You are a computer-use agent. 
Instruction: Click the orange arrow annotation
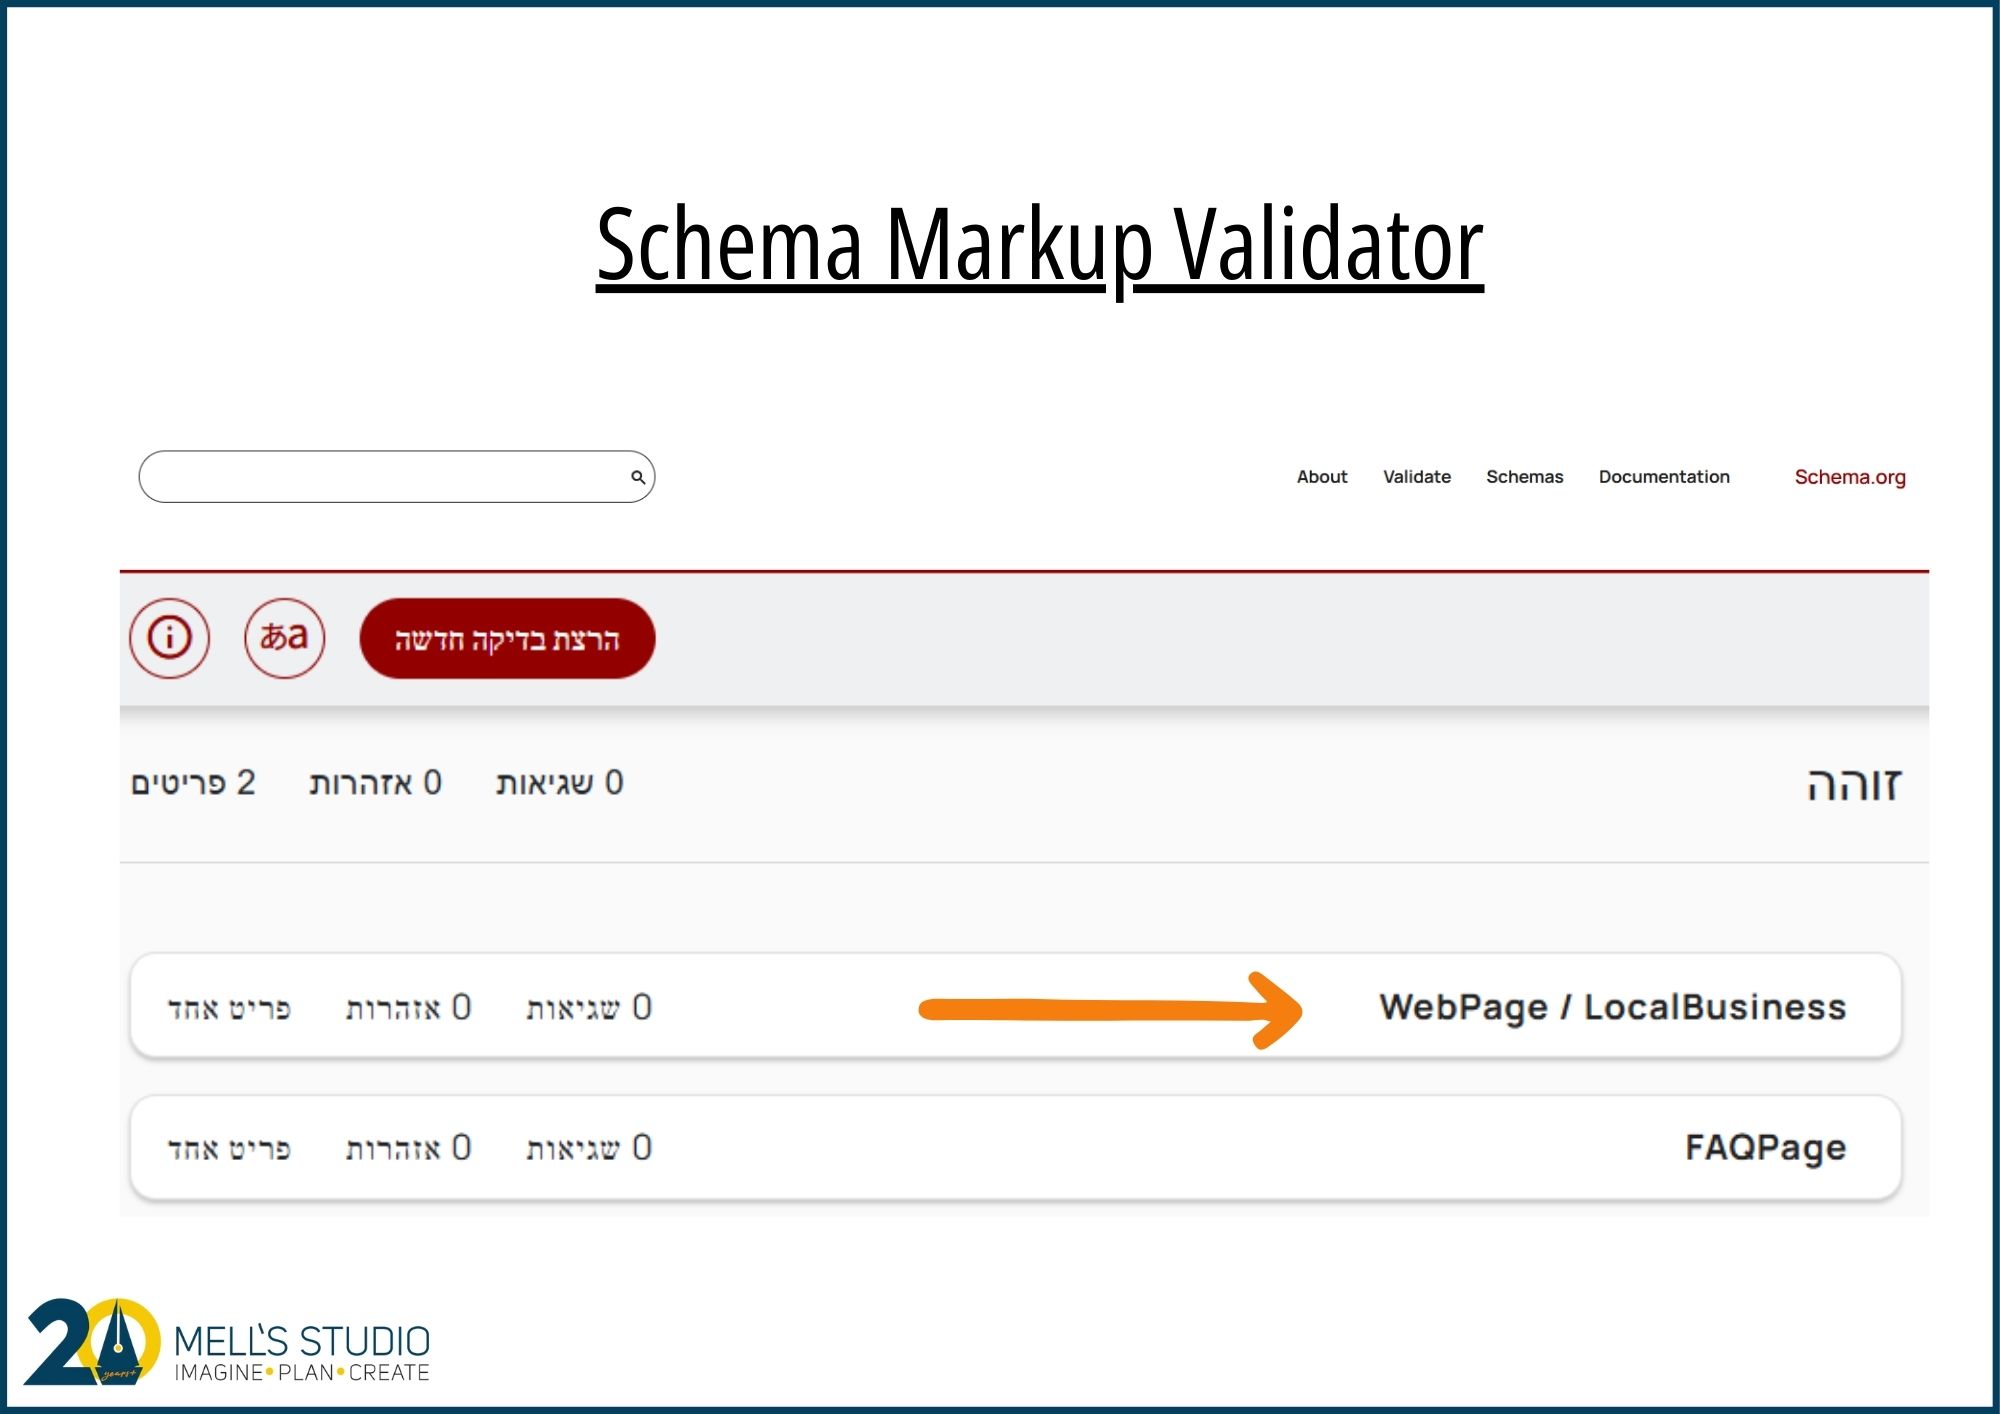(x=1110, y=1010)
